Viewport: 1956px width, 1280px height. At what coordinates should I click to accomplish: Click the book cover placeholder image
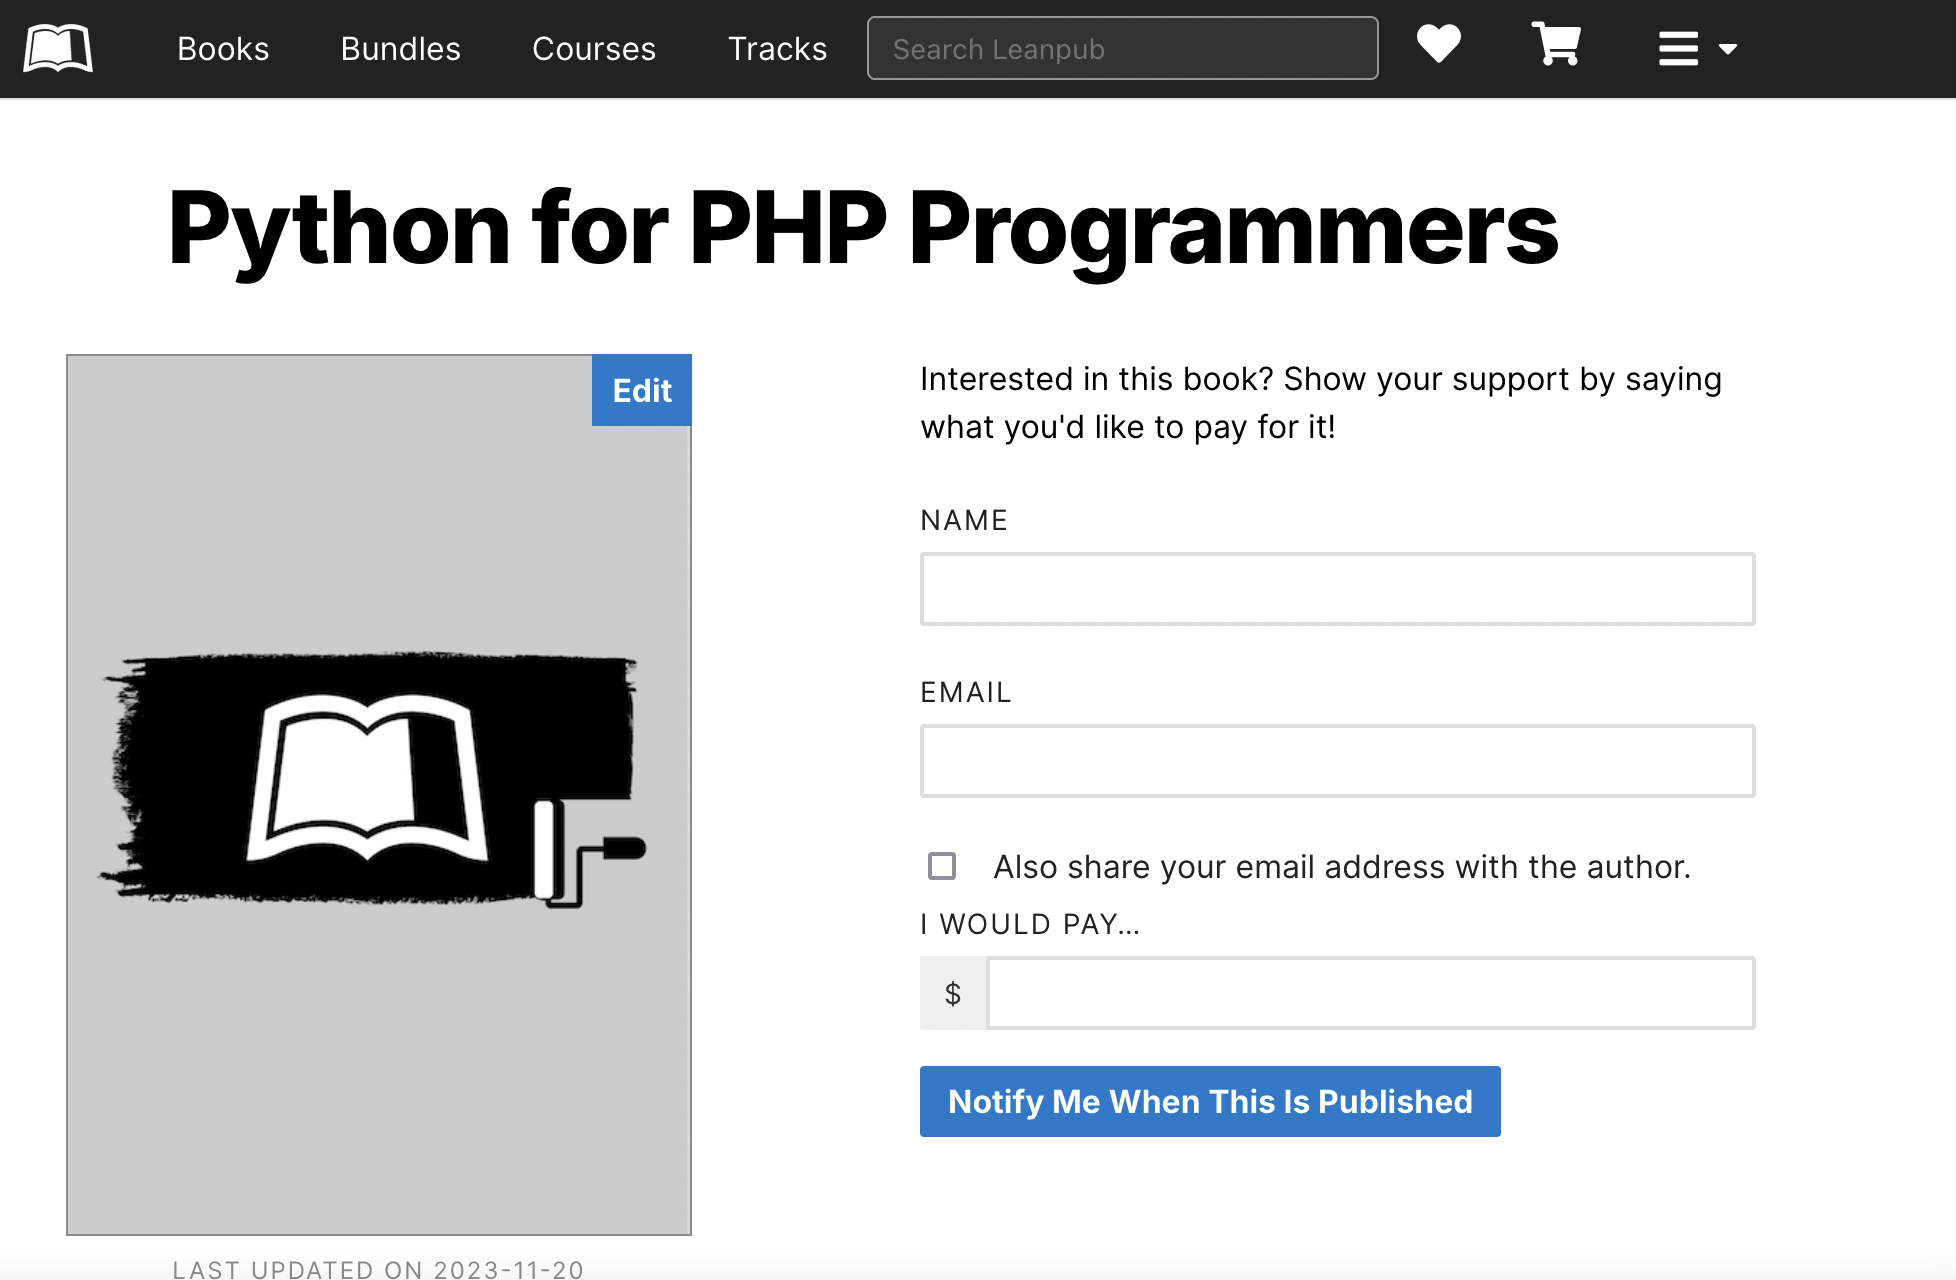click(x=379, y=795)
